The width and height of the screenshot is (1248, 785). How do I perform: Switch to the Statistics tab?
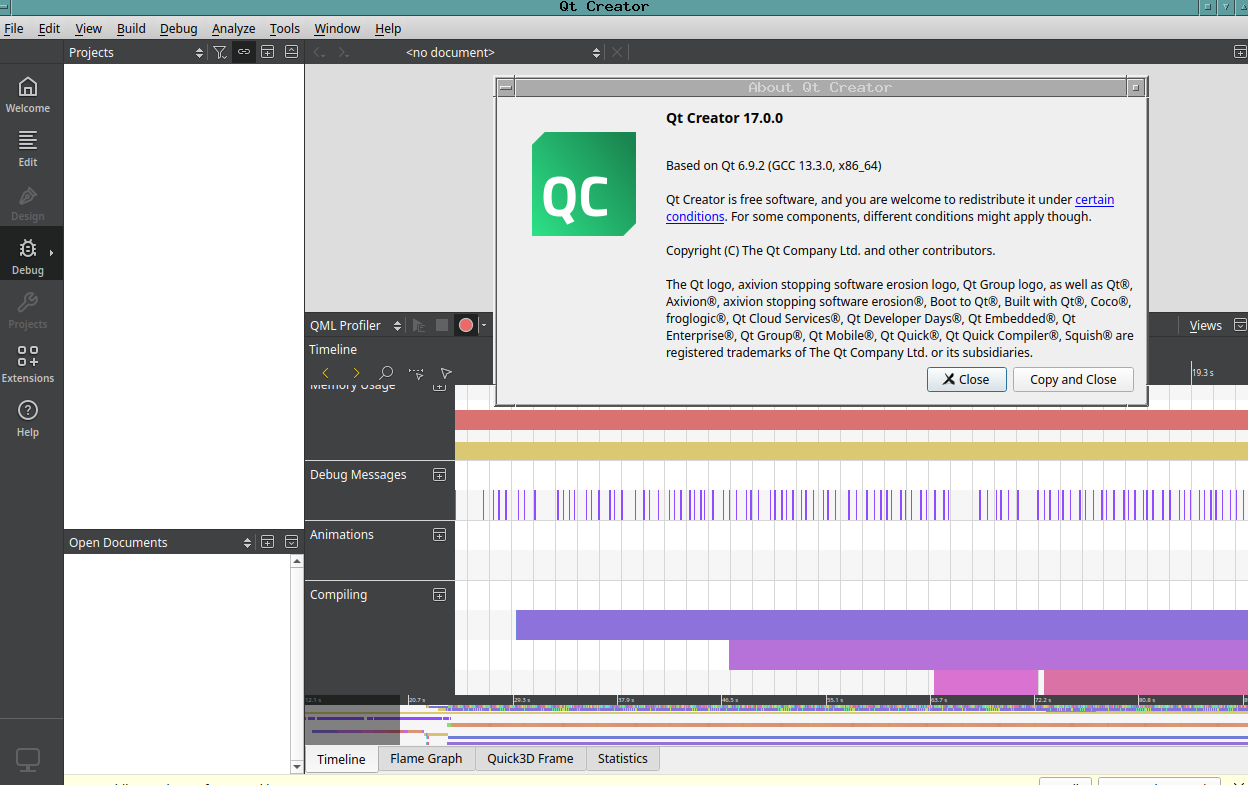(x=622, y=758)
